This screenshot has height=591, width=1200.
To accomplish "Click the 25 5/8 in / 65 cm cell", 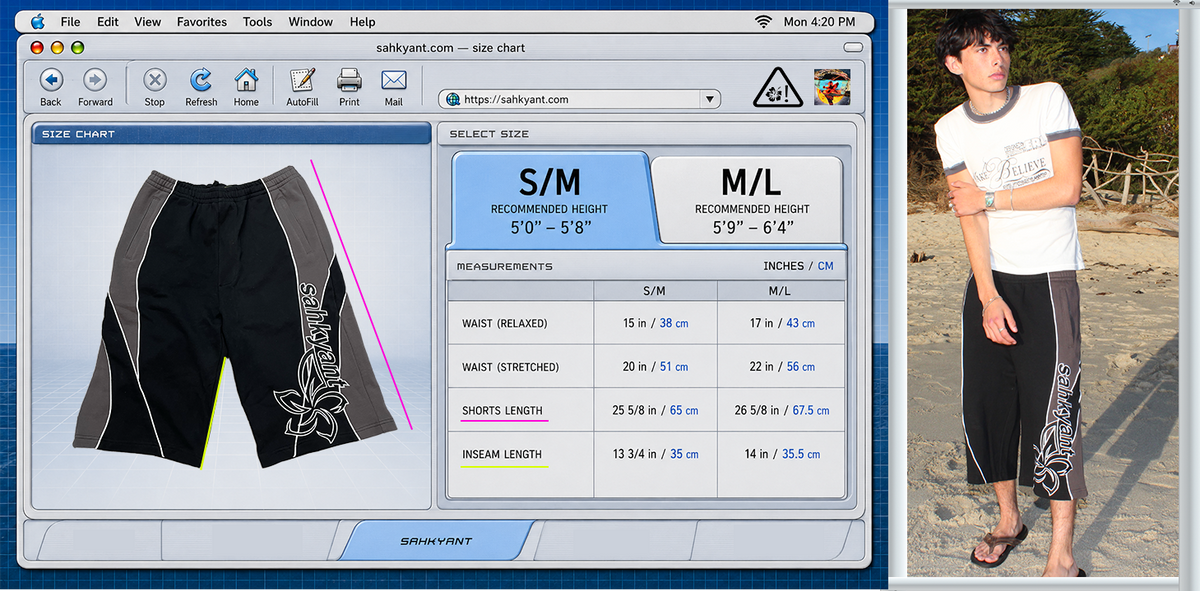I will coord(655,411).
